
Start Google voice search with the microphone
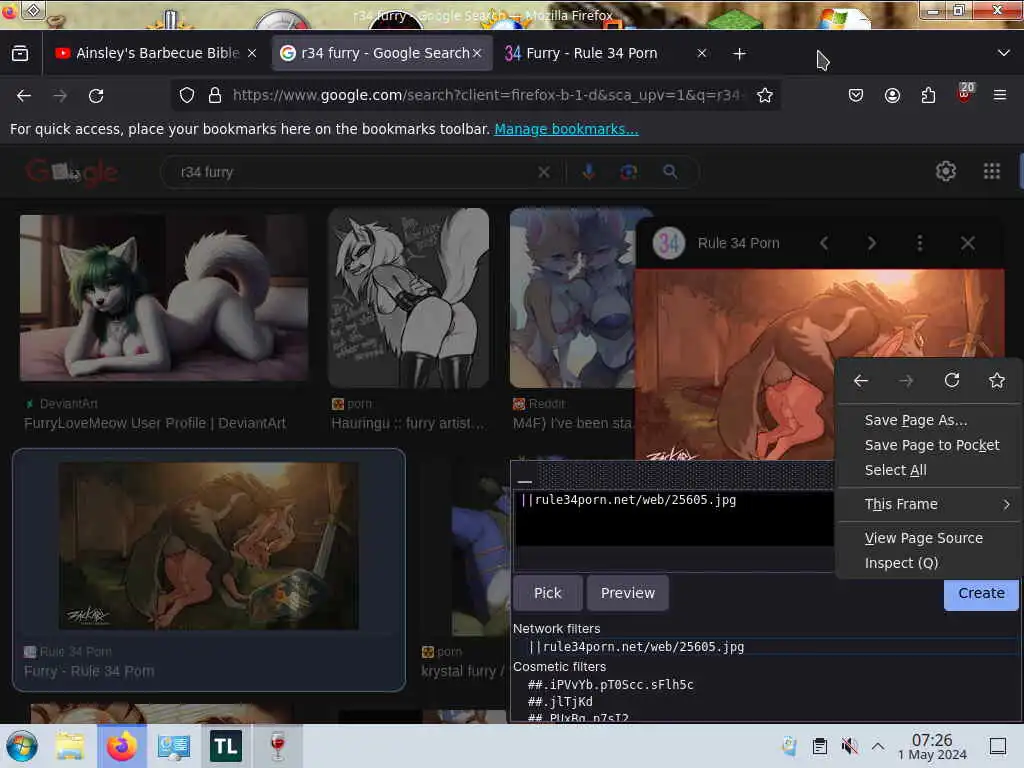tap(588, 172)
